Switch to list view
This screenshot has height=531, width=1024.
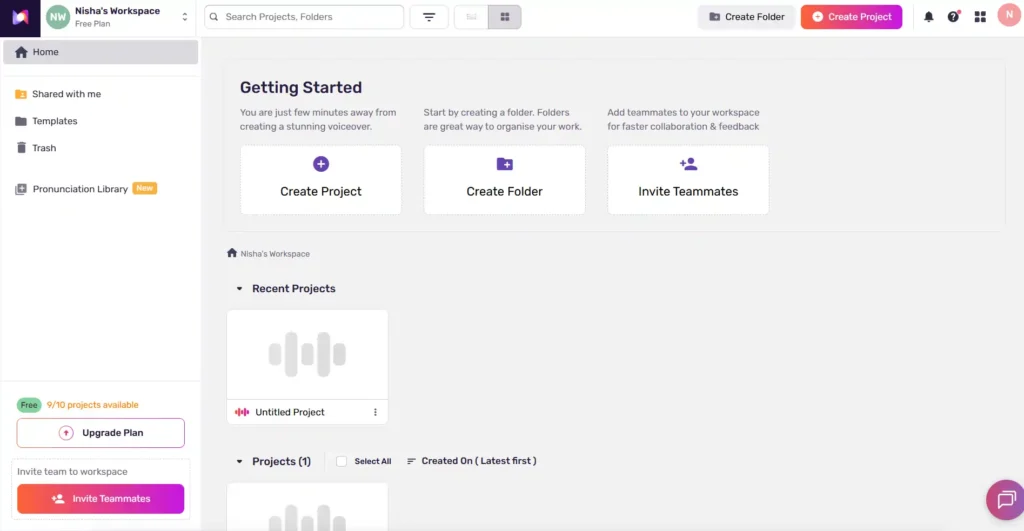tap(472, 17)
